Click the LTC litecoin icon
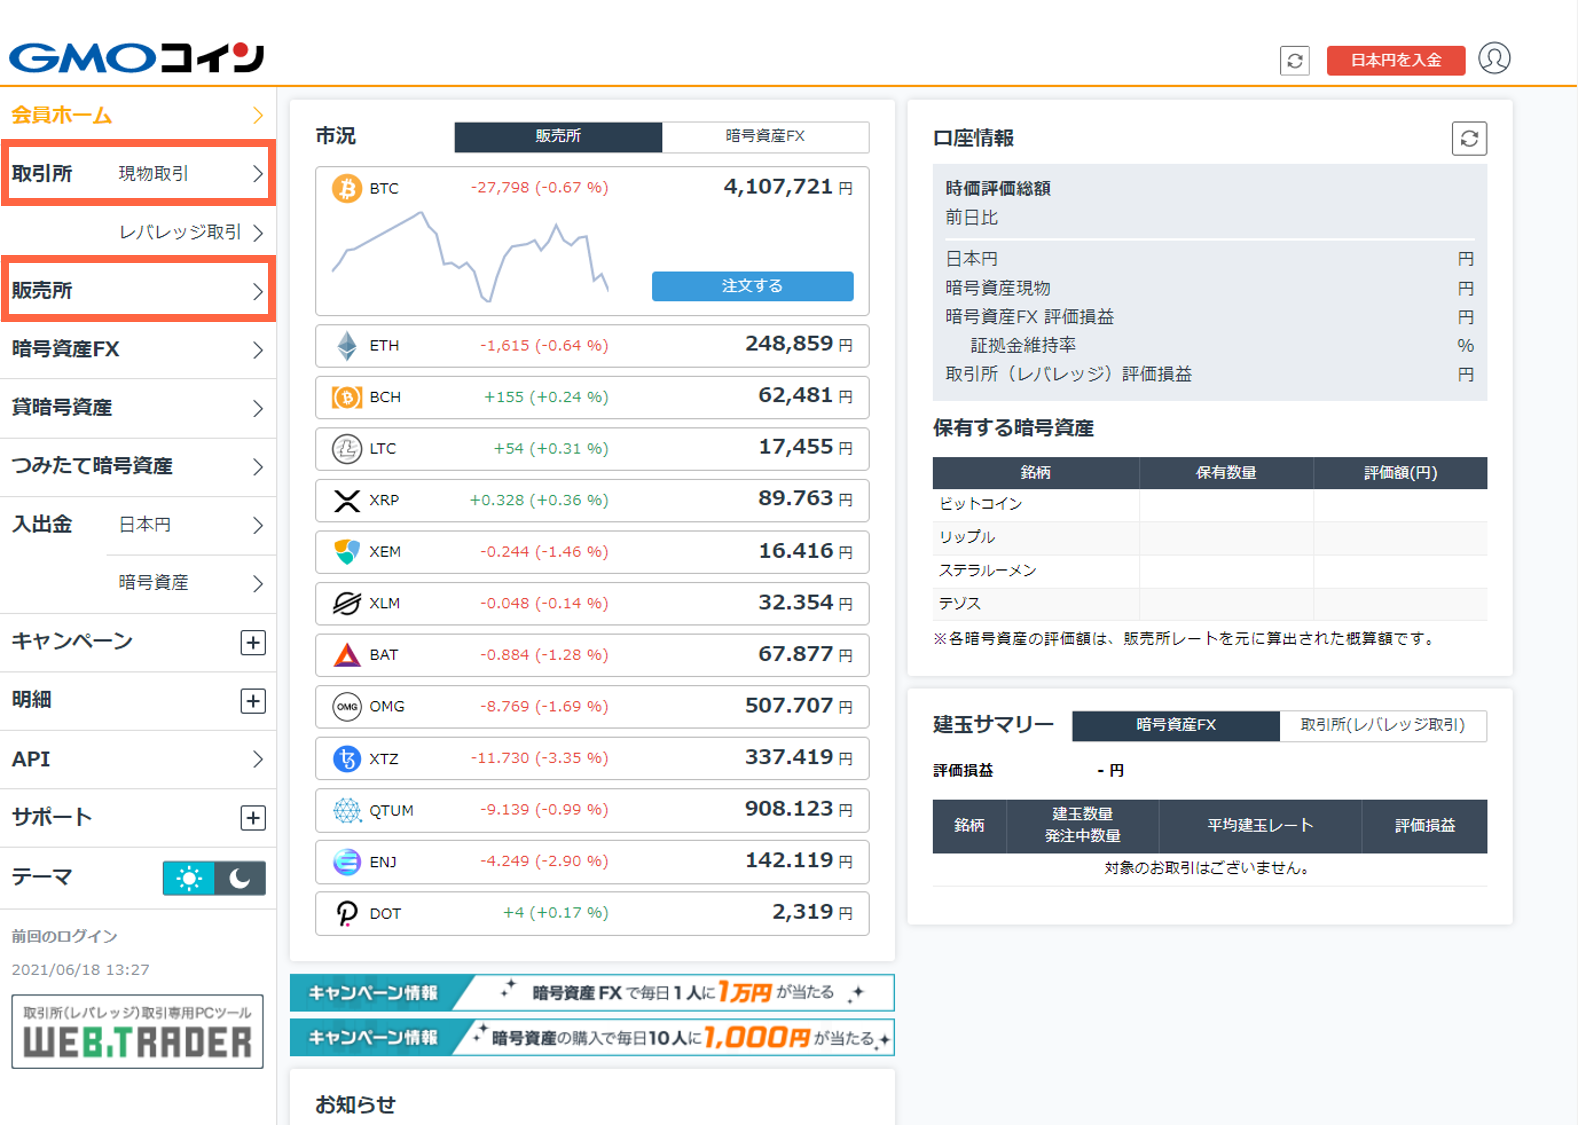 (x=347, y=449)
